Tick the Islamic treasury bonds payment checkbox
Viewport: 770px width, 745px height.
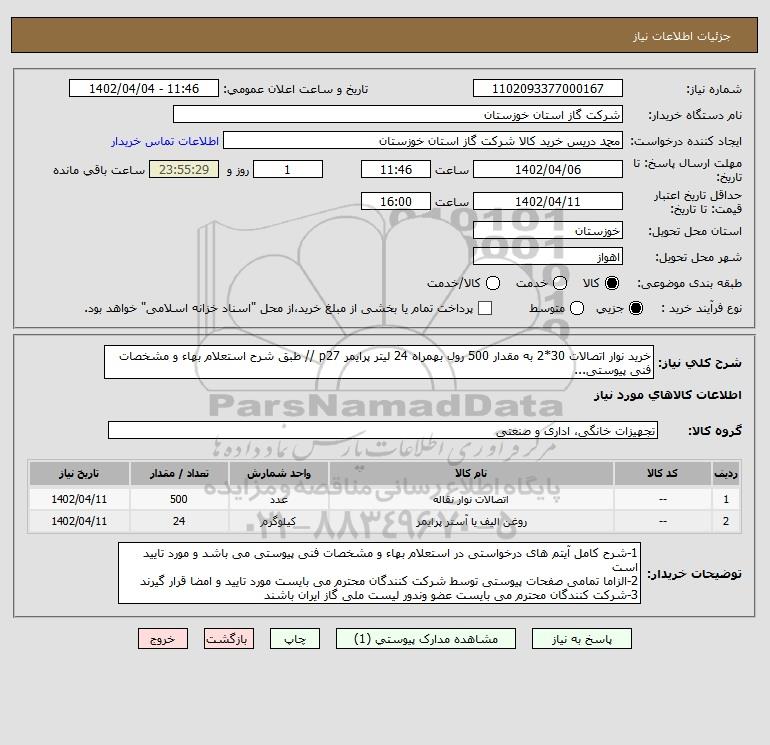tap(485, 308)
